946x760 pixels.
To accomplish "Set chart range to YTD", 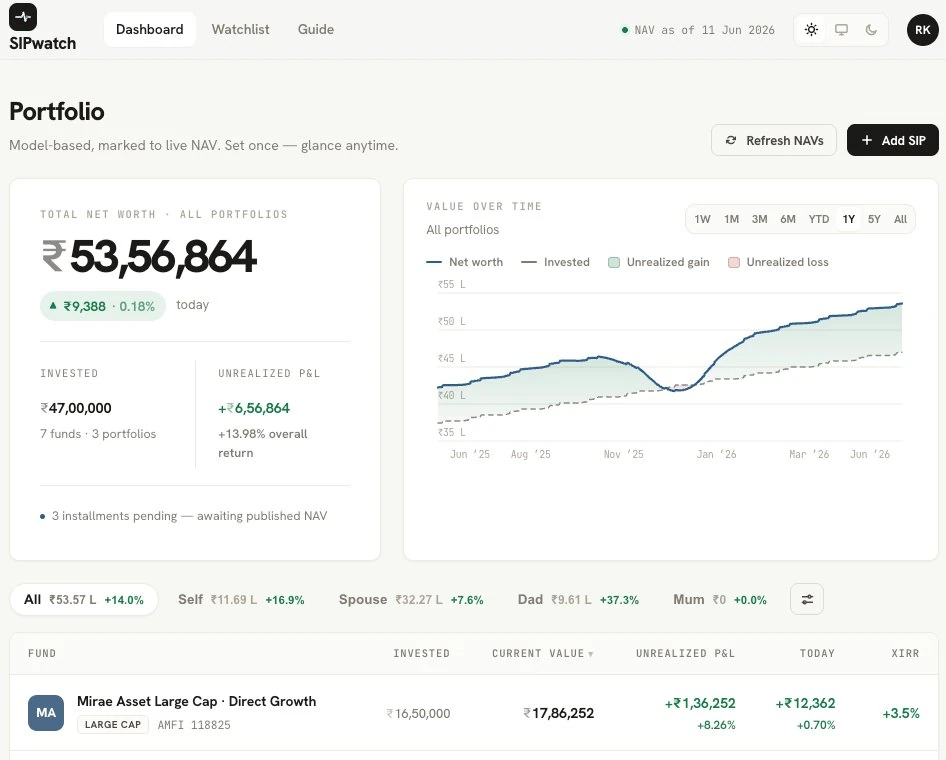I will (x=819, y=219).
